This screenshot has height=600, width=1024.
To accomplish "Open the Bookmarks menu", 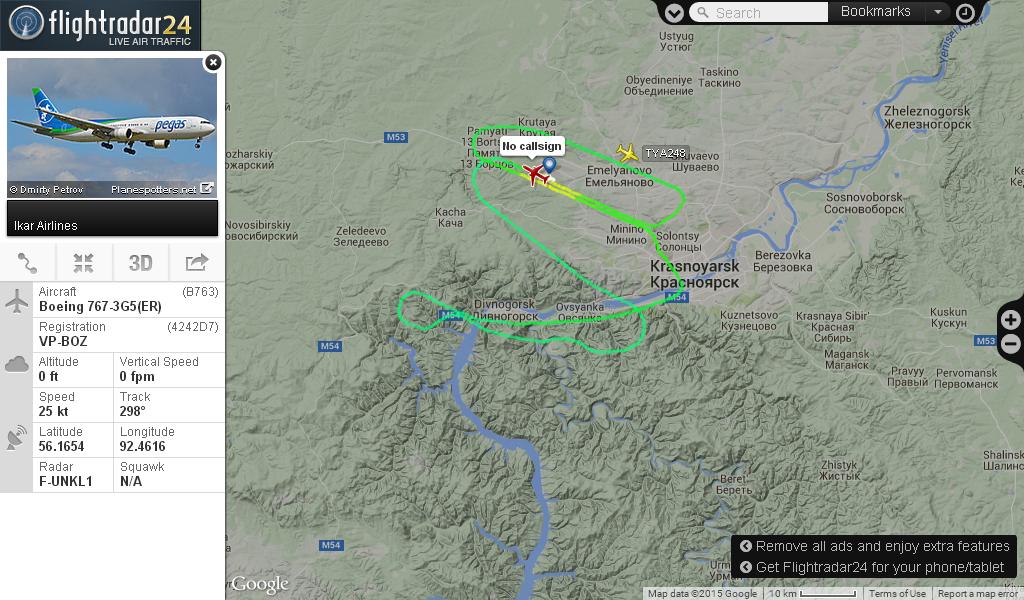I will coord(876,12).
